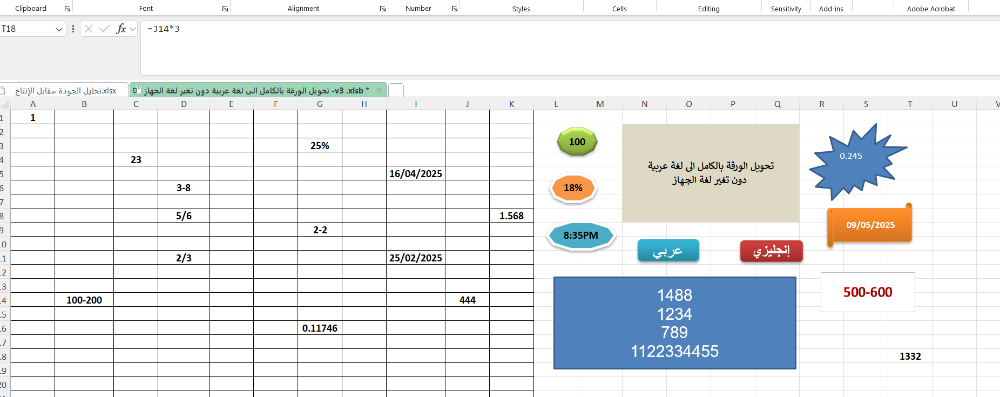Select the blue box with 1488 numbers
The height and width of the screenshot is (397, 1000).
[675, 323]
